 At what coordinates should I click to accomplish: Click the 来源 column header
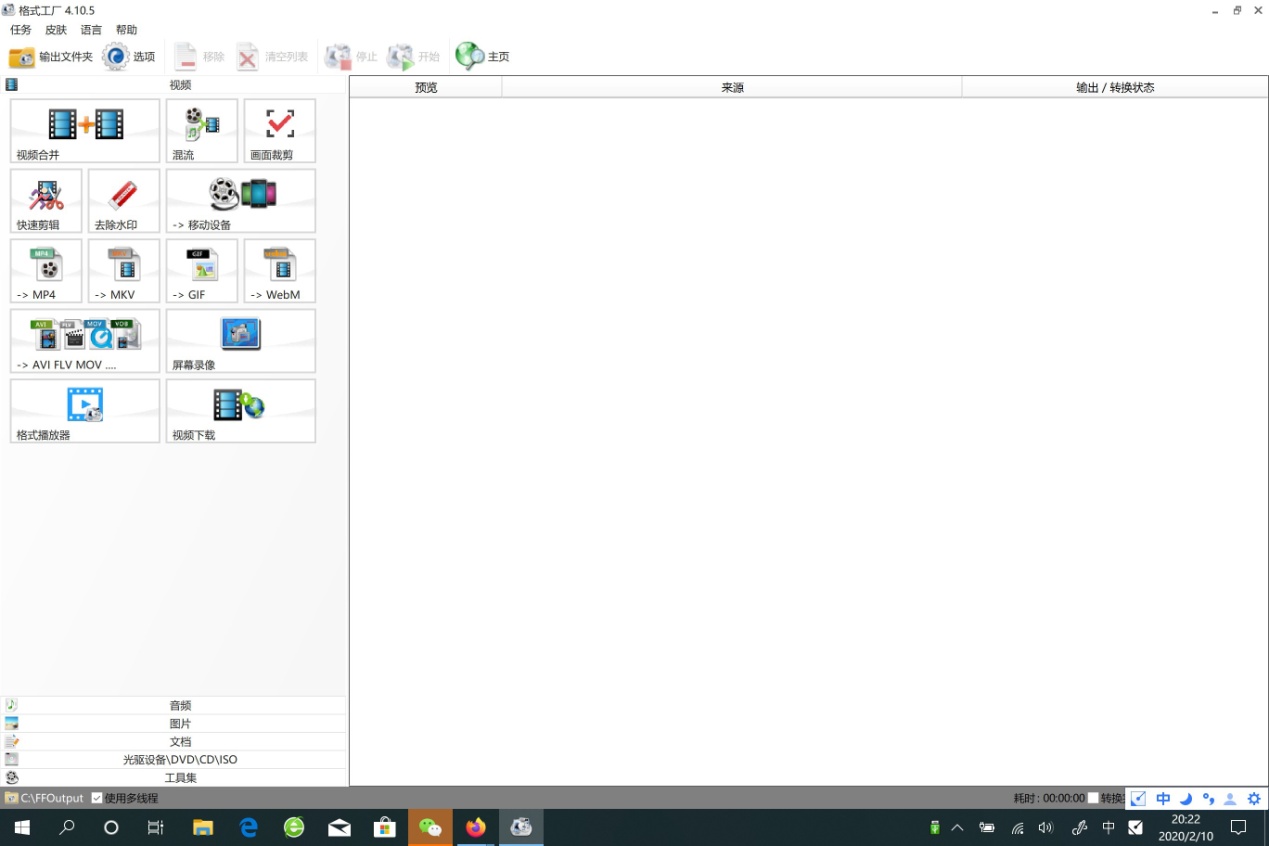tap(732, 87)
